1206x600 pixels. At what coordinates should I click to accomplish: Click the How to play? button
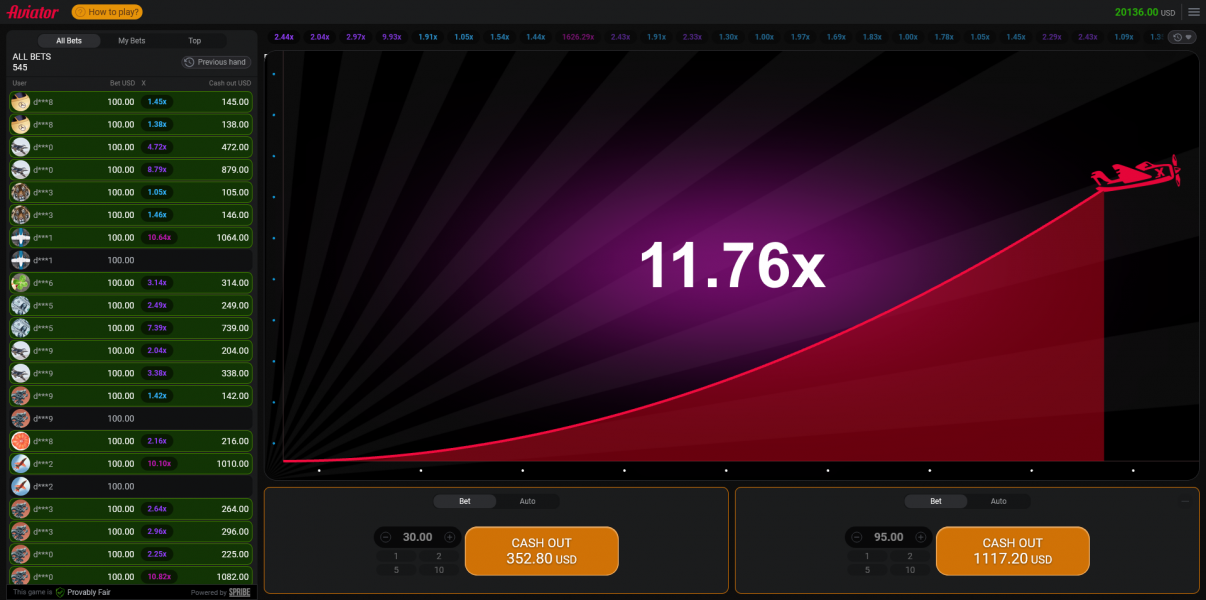tap(107, 12)
